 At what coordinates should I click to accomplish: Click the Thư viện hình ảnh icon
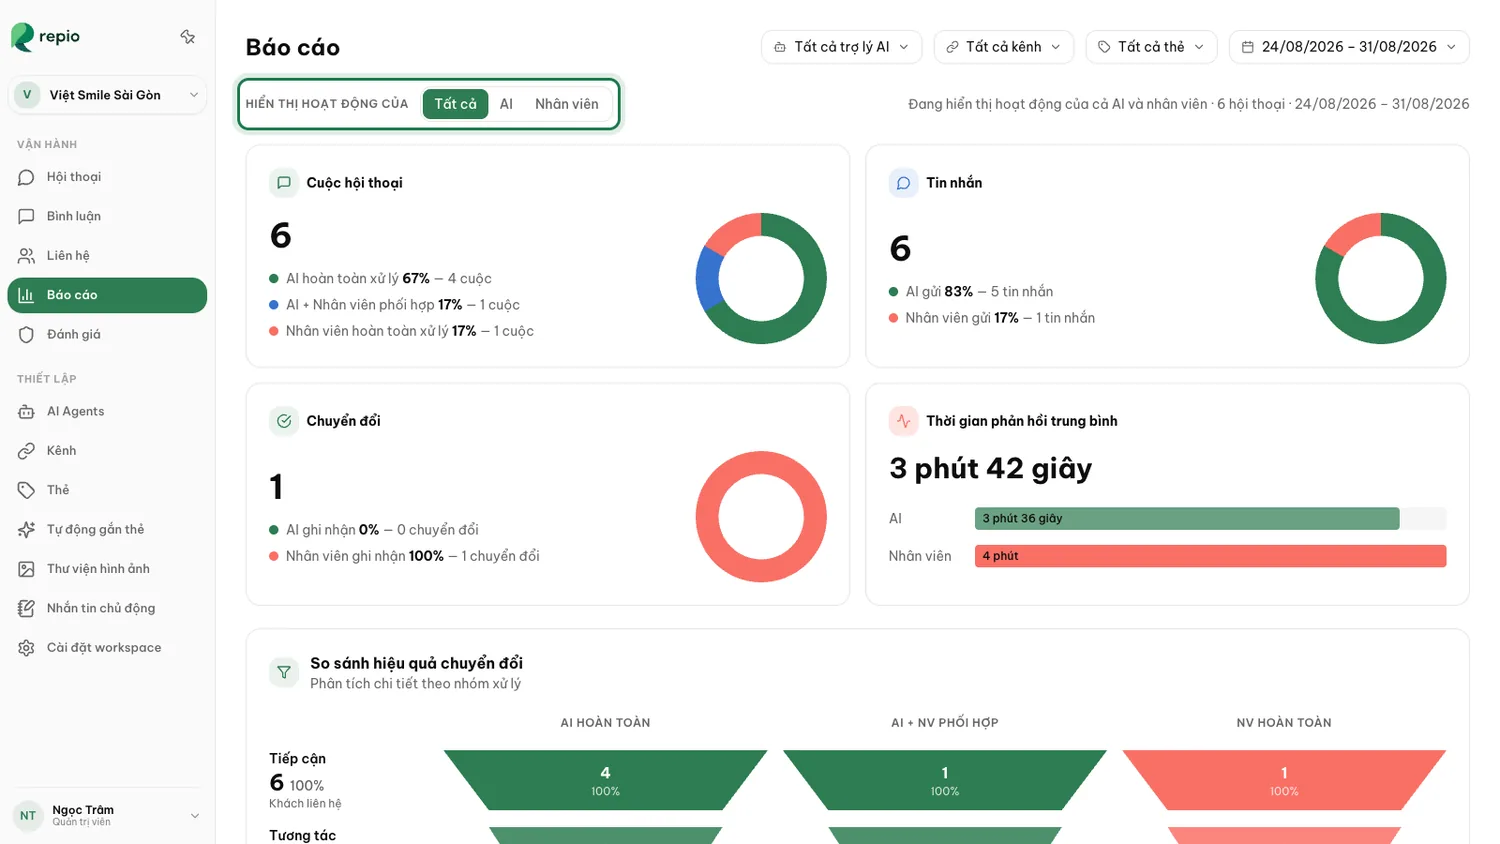coord(26,569)
